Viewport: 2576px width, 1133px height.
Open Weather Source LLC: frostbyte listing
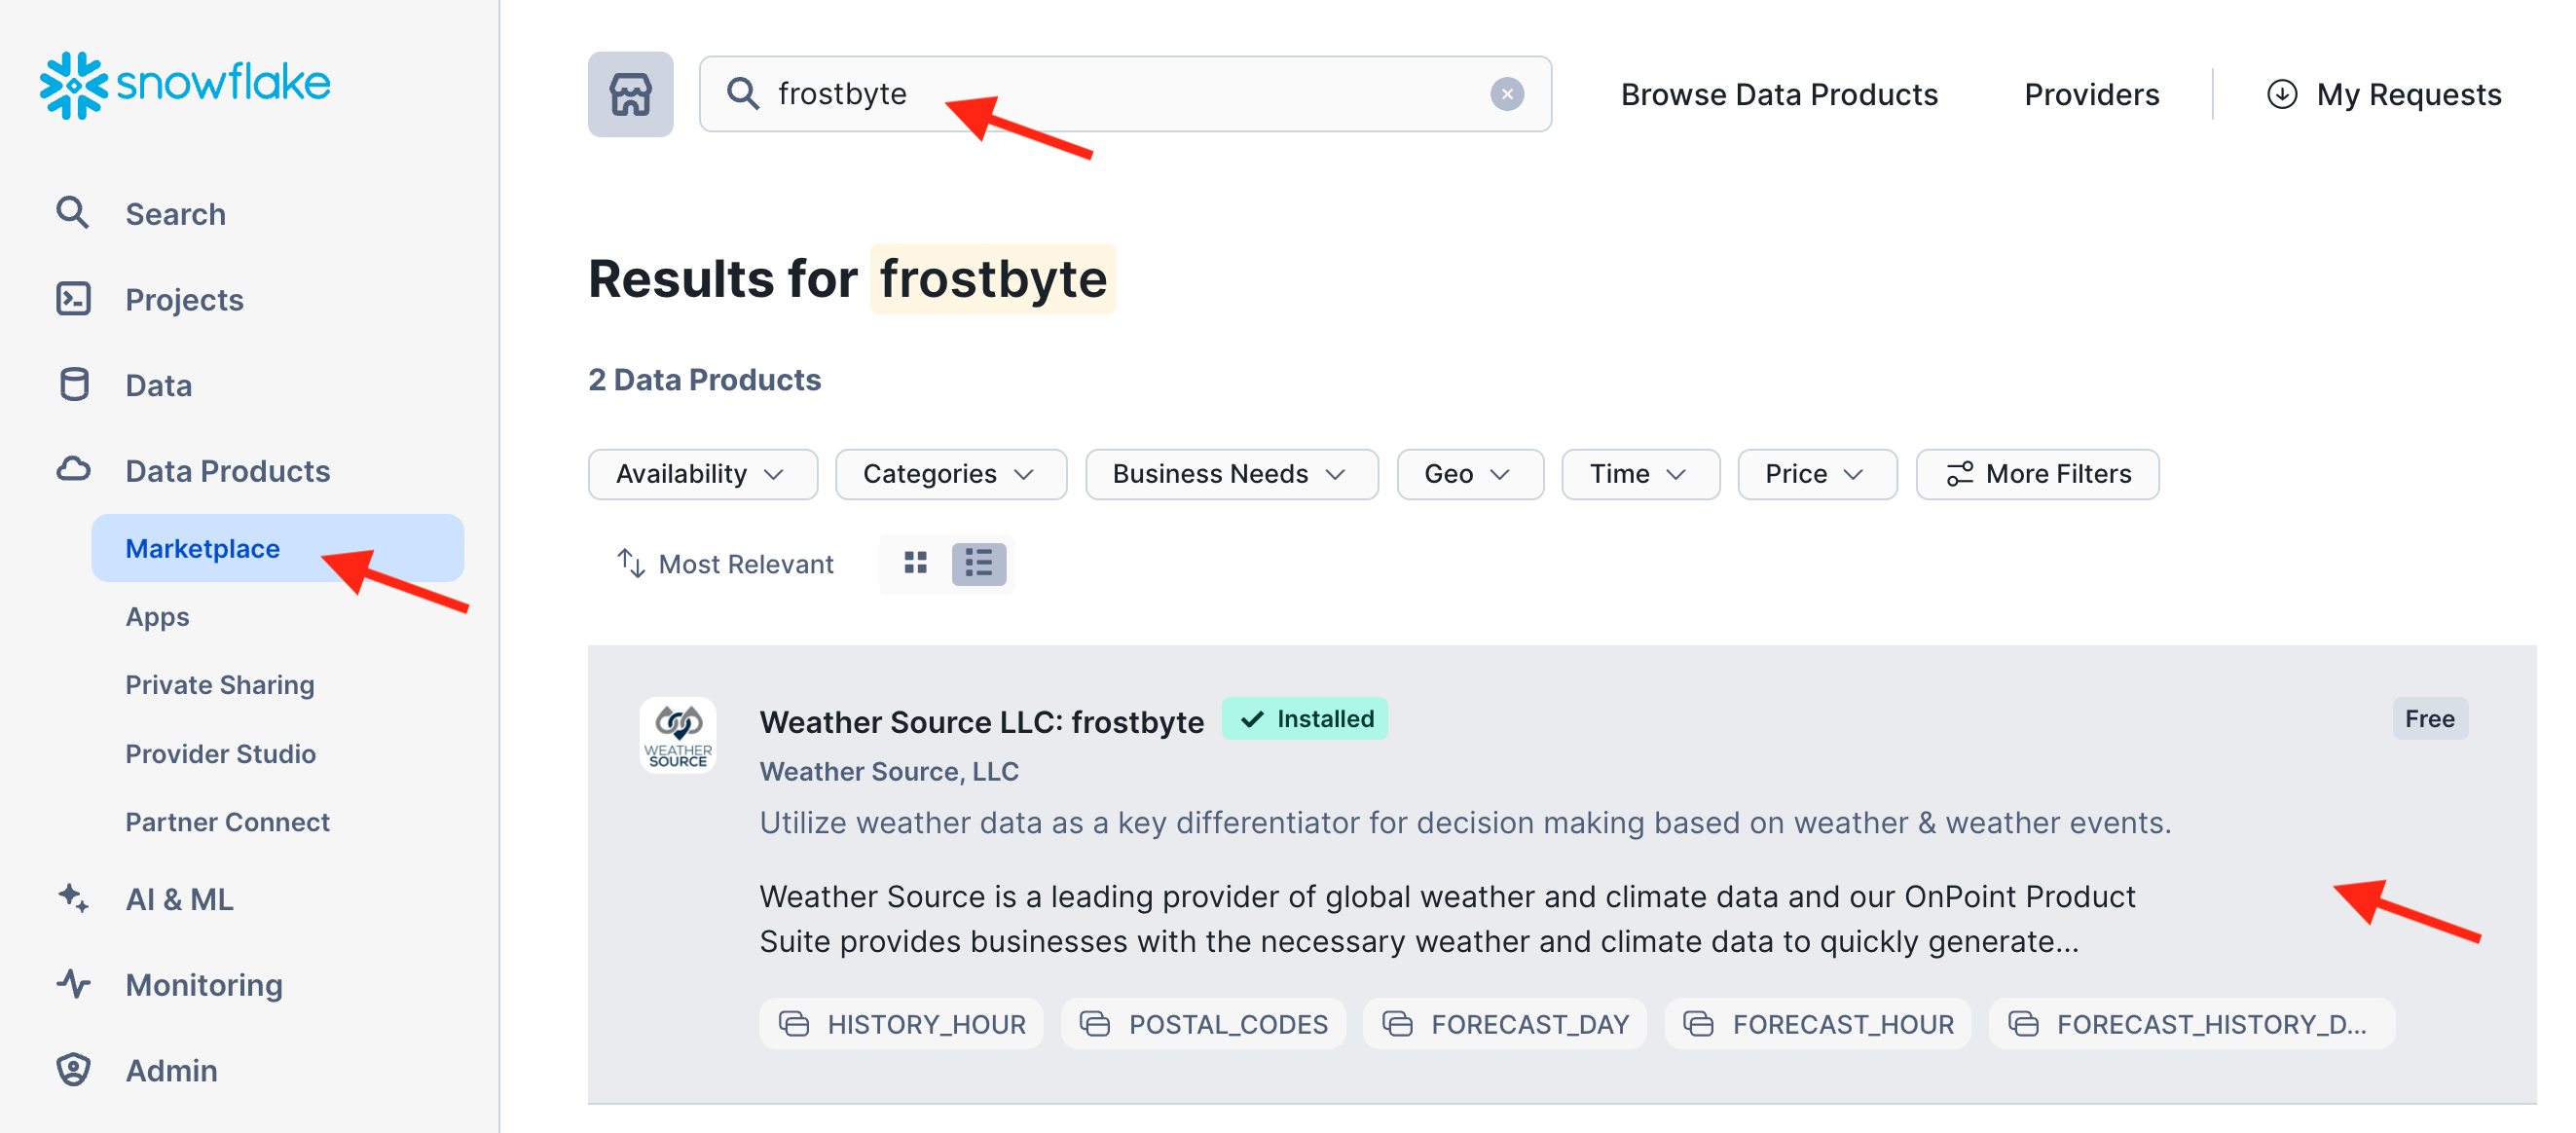(981, 722)
